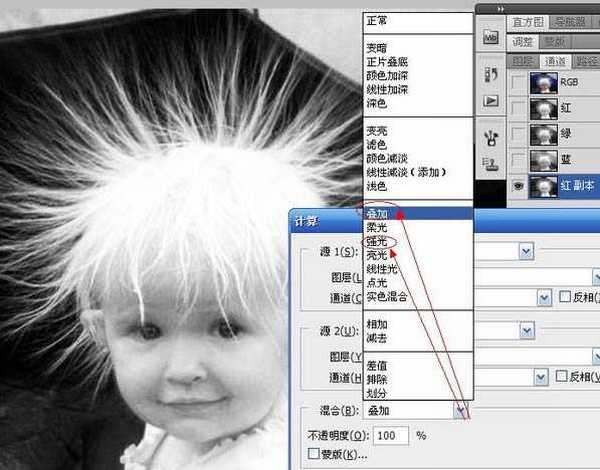Expand the Source 2 channel dropdown

click(x=543, y=376)
